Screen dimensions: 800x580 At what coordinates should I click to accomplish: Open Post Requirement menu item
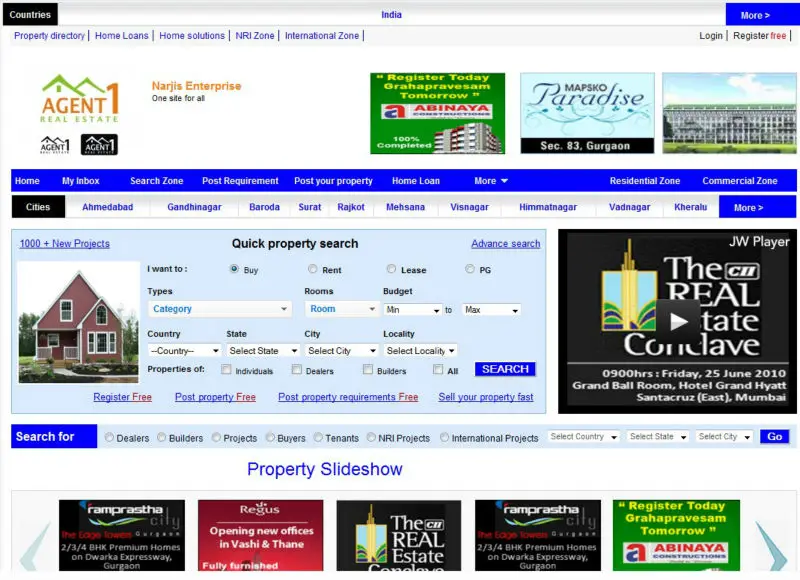pyautogui.click(x=240, y=181)
